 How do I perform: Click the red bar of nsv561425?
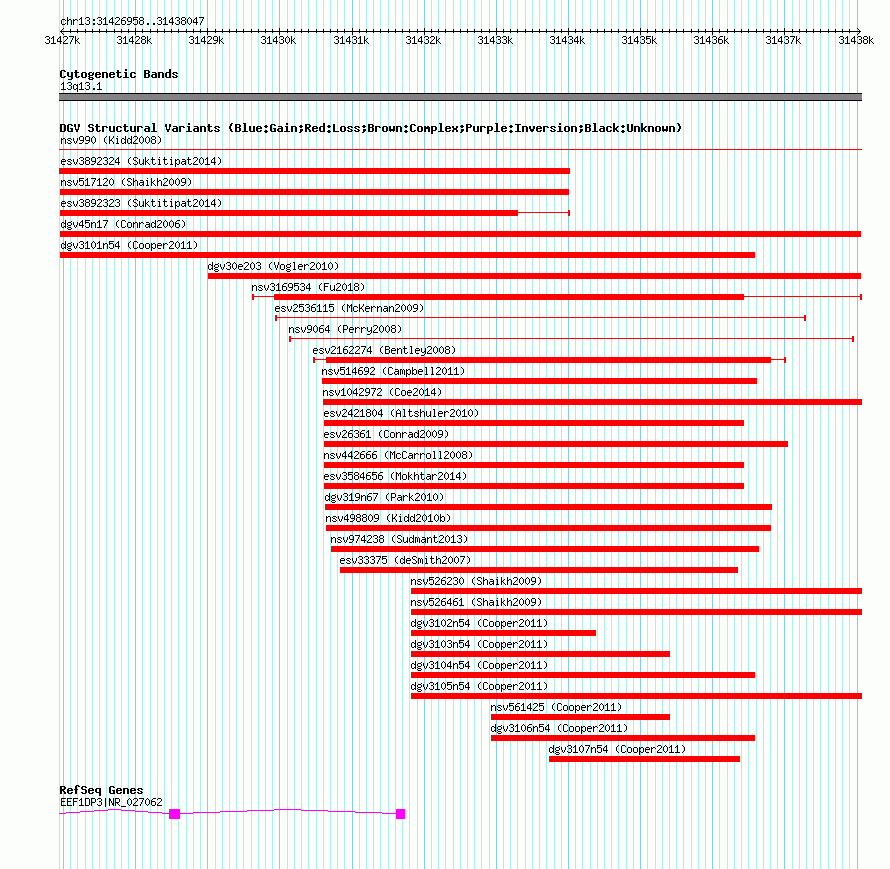(x=580, y=717)
